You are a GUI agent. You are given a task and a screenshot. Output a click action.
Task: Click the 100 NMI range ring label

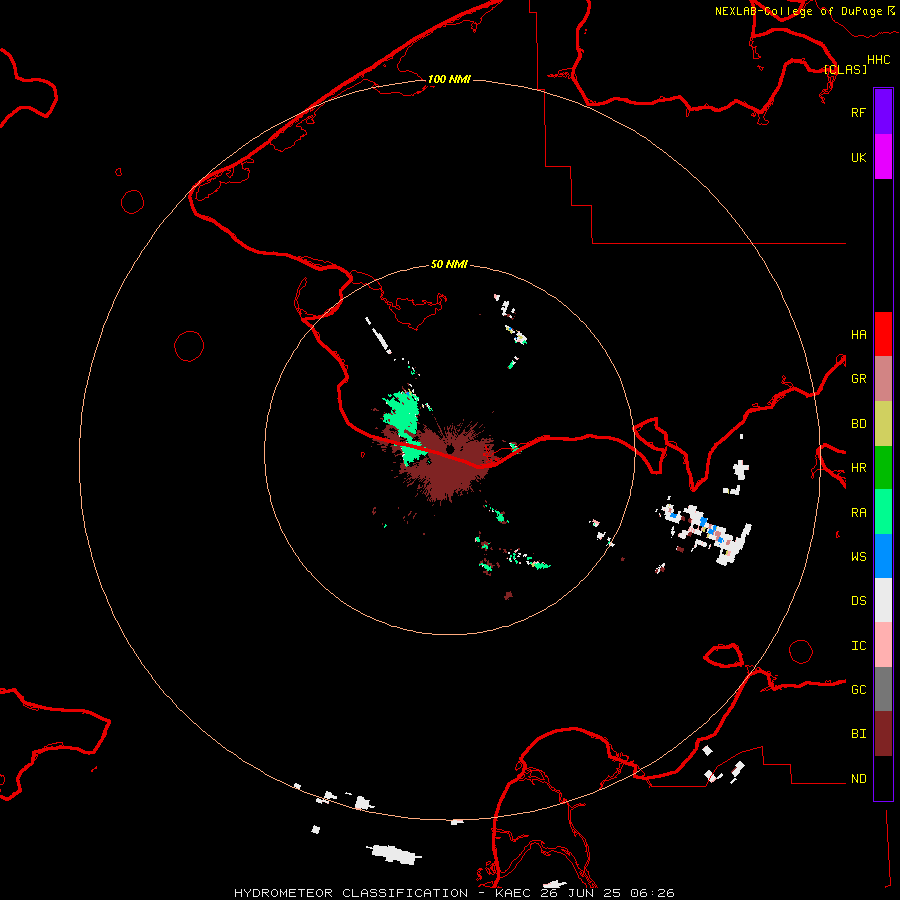449,79
